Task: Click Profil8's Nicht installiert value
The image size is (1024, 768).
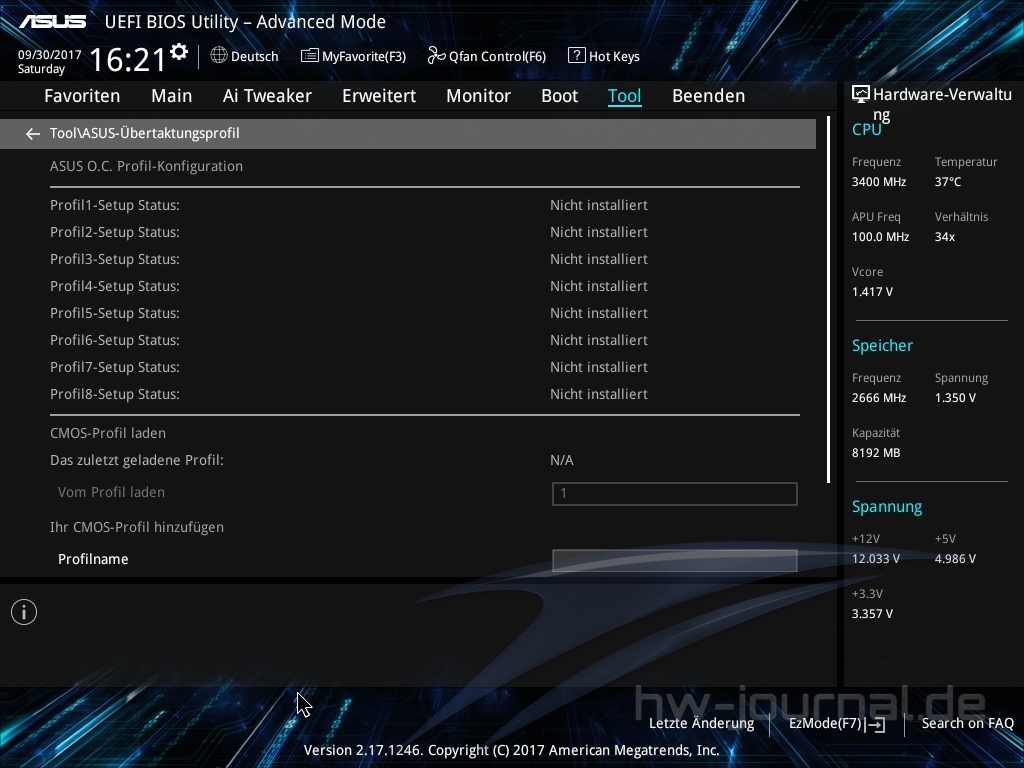Action: [x=599, y=394]
